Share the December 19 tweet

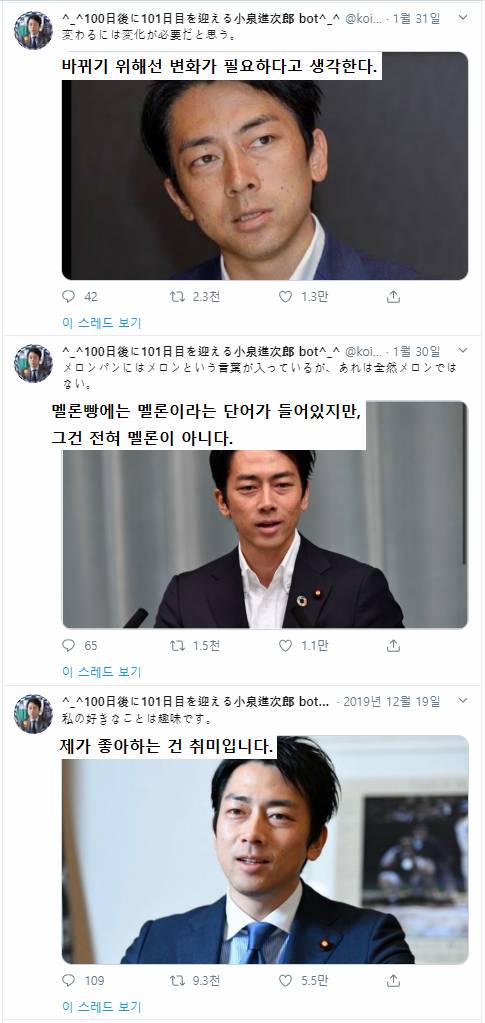coord(393,980)
